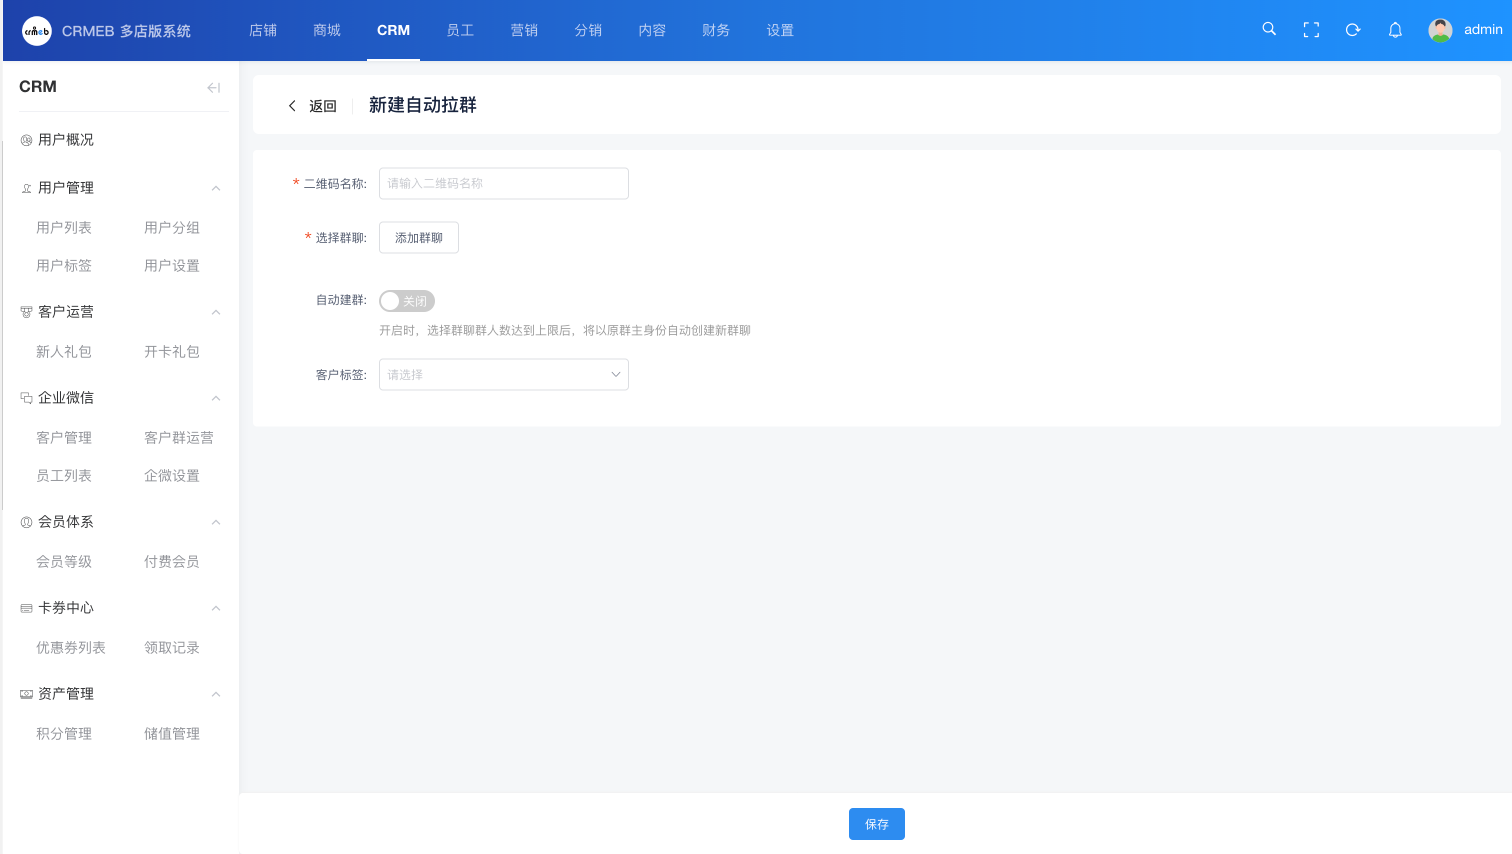Open the notifications bell

[x=1395, y=30]
